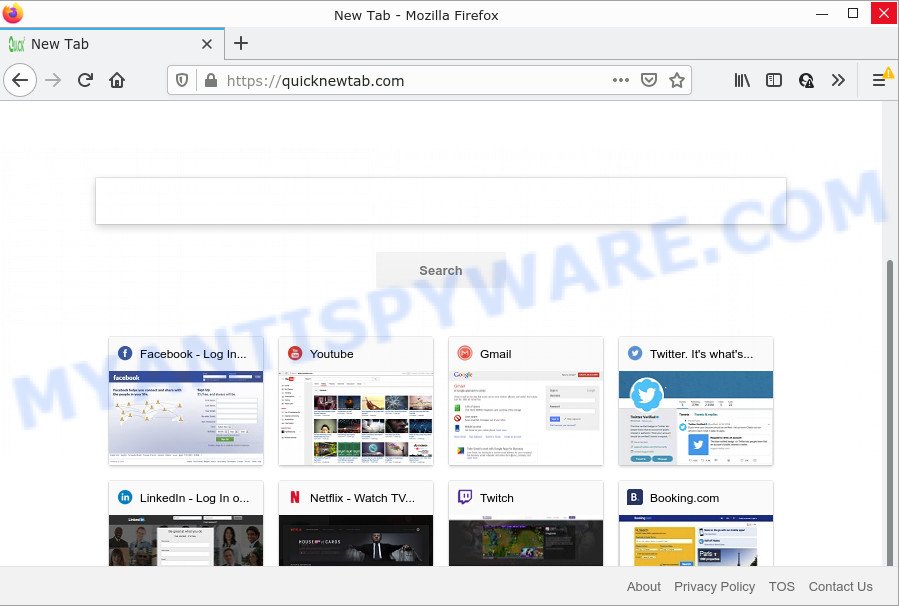
Task: Open the extension icon with warning badge
Action: 806,80
